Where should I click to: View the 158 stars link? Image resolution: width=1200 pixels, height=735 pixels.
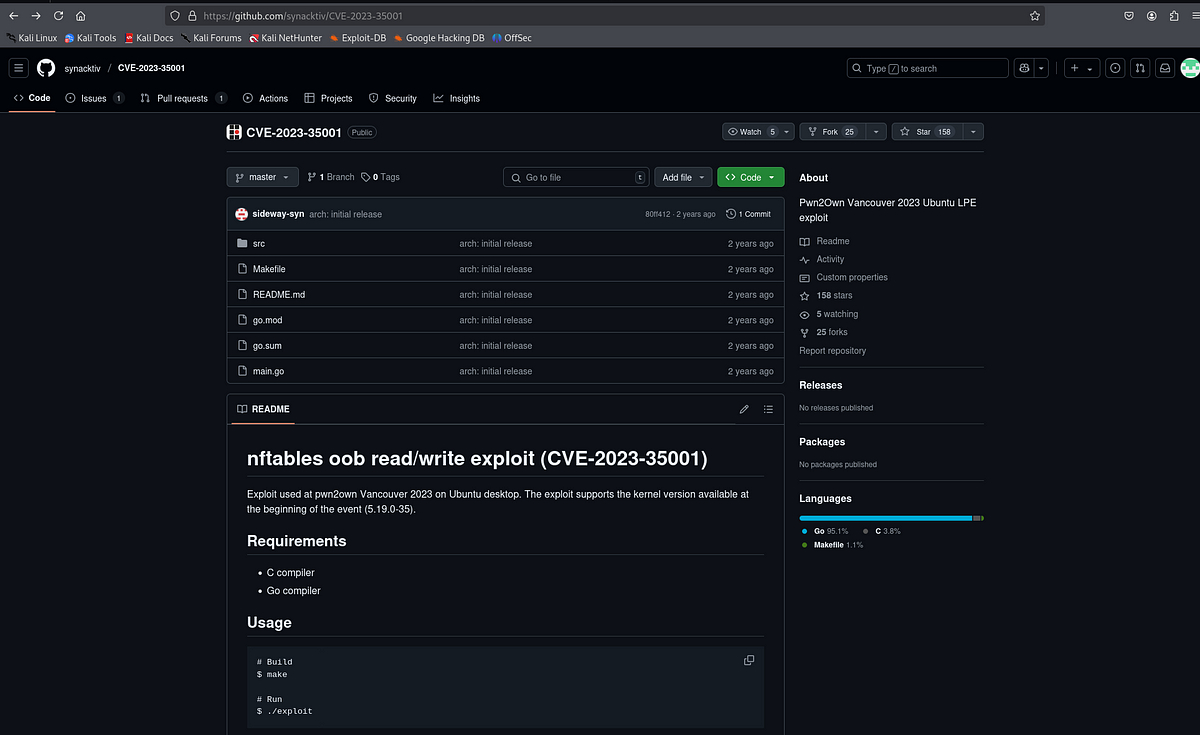click(826, 296)
